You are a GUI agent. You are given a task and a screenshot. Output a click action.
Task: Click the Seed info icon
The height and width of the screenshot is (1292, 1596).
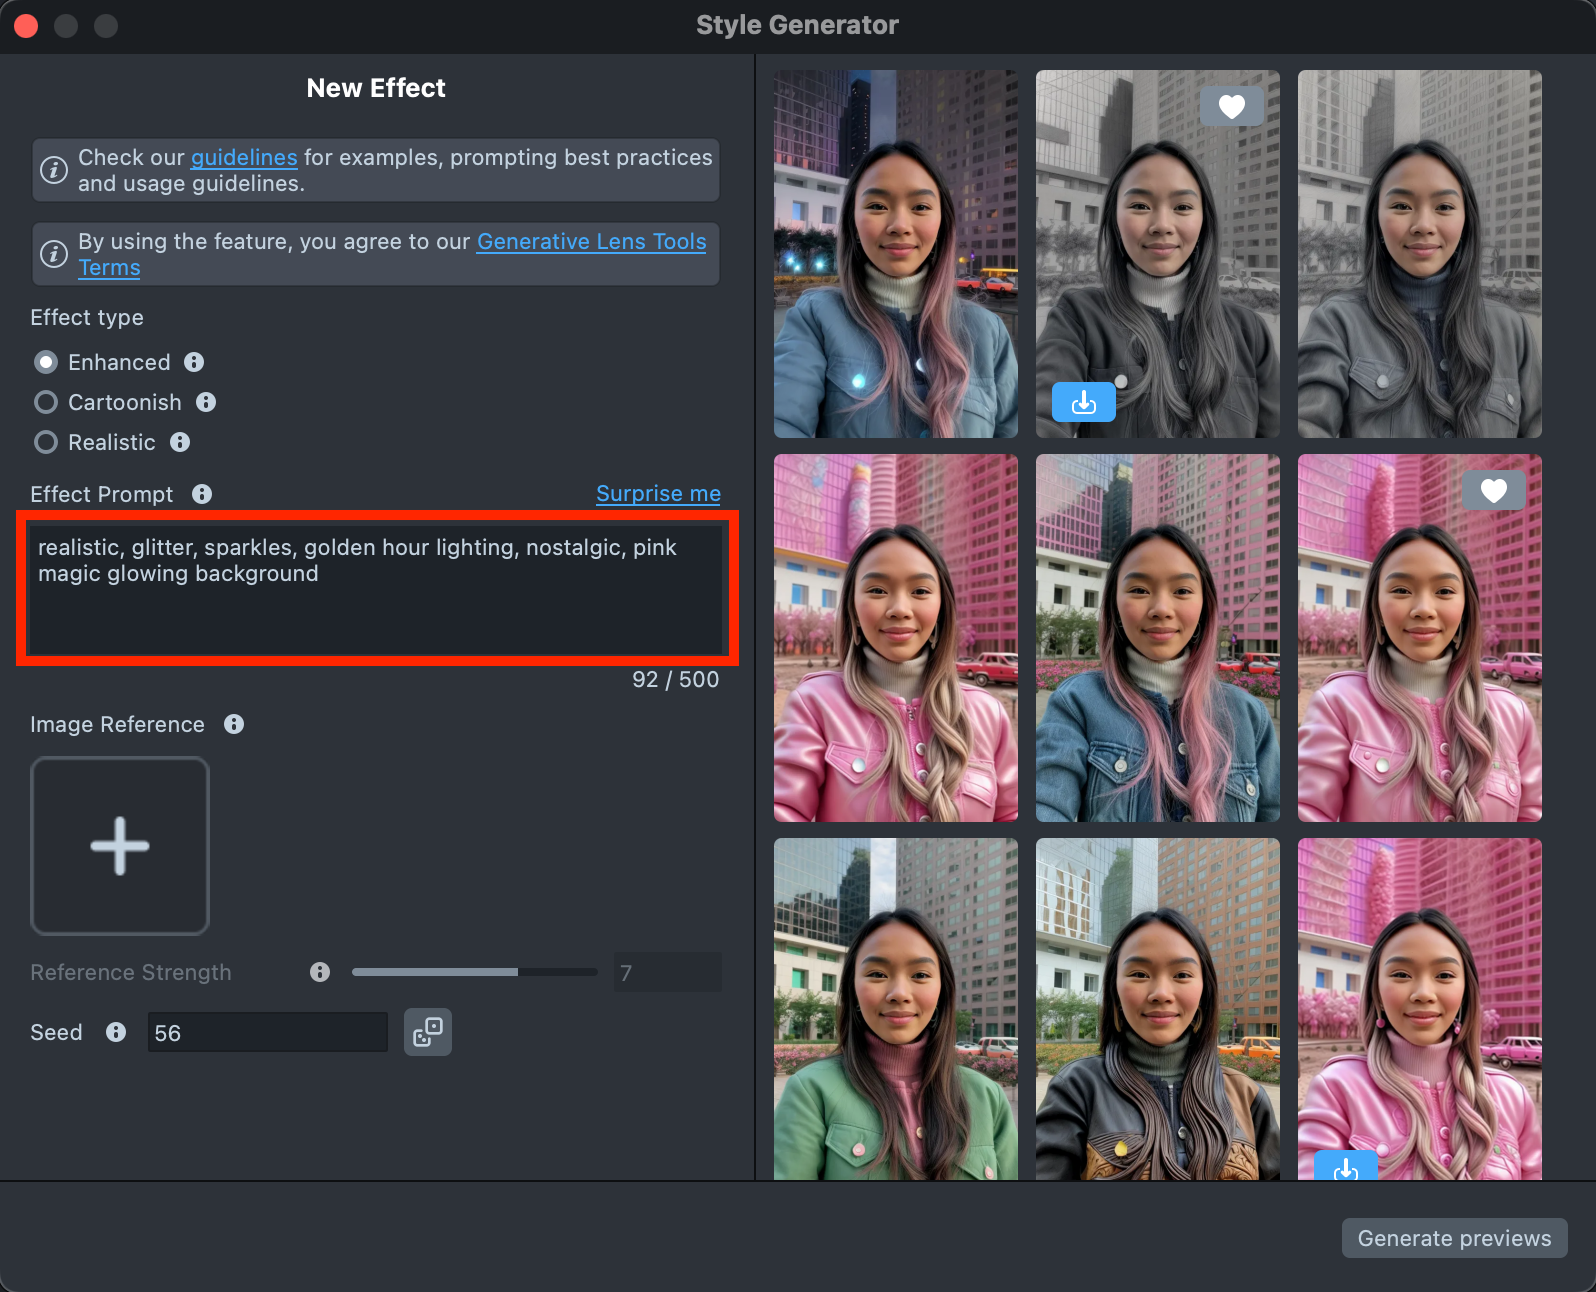click(116, 1032)
